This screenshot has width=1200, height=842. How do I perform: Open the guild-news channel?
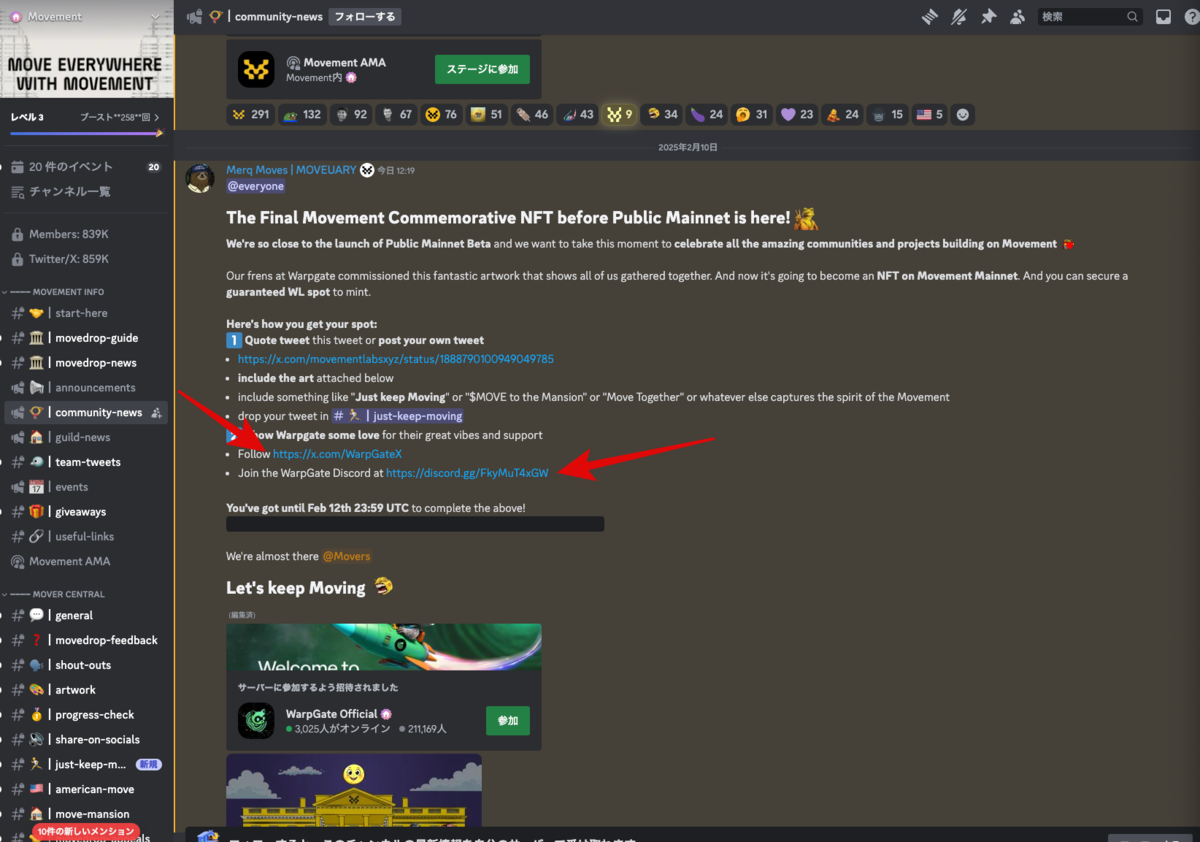(85, 437)
